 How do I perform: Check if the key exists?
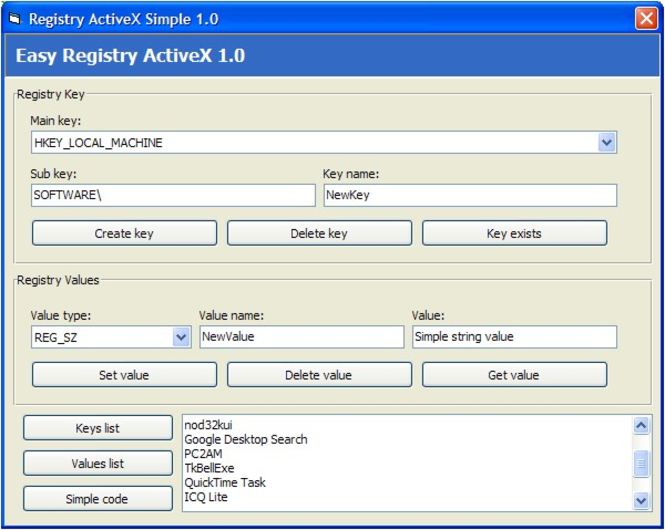click(514, 233)
